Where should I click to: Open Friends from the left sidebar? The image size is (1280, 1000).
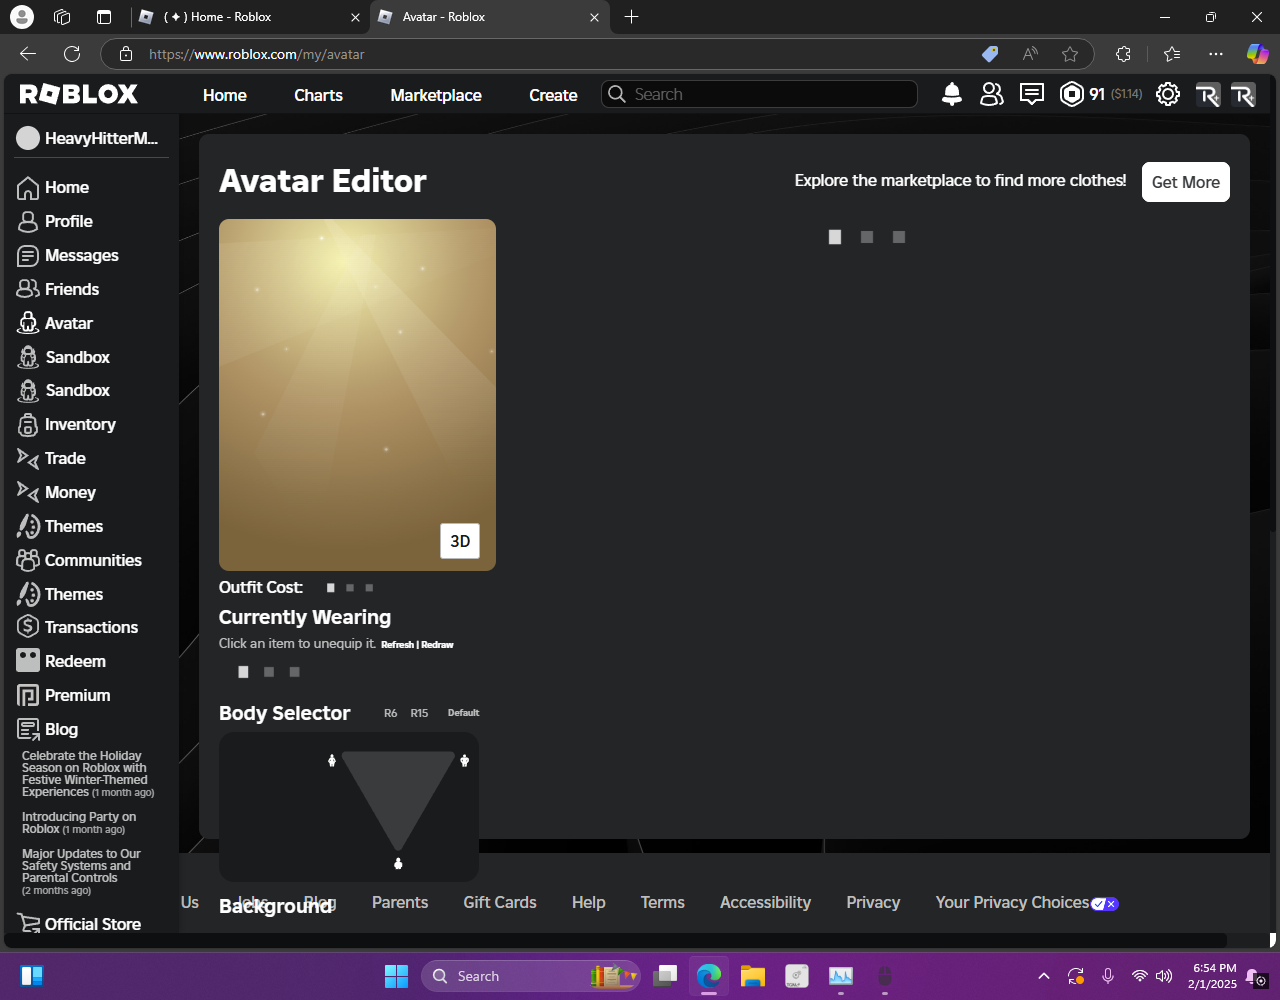[71, 289]
